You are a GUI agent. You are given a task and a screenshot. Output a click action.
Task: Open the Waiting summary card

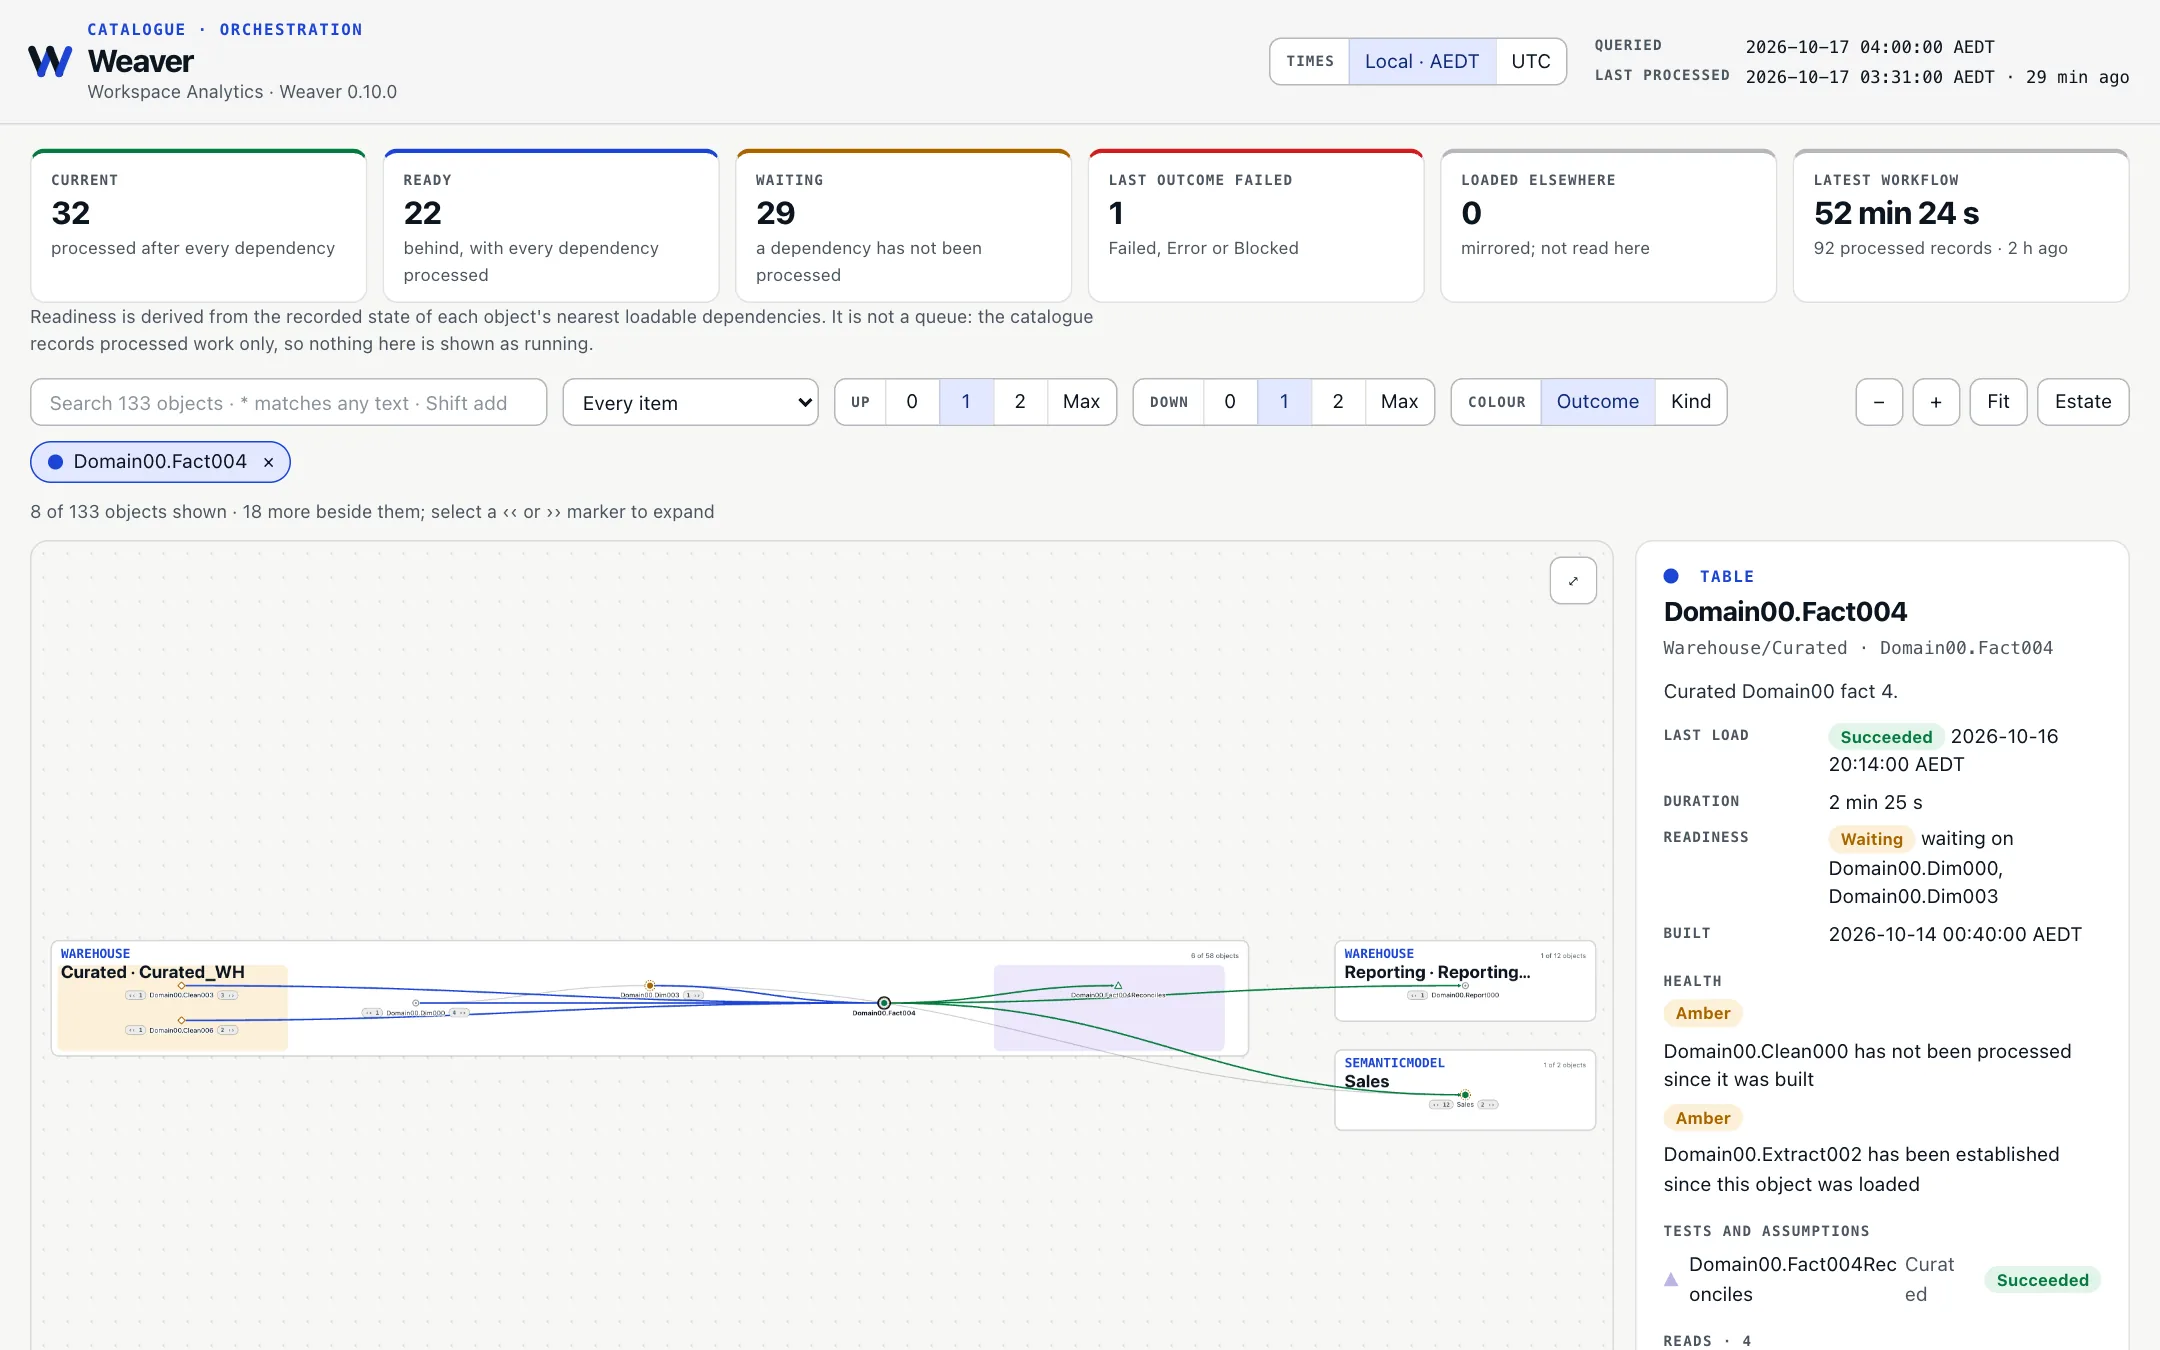903,226
